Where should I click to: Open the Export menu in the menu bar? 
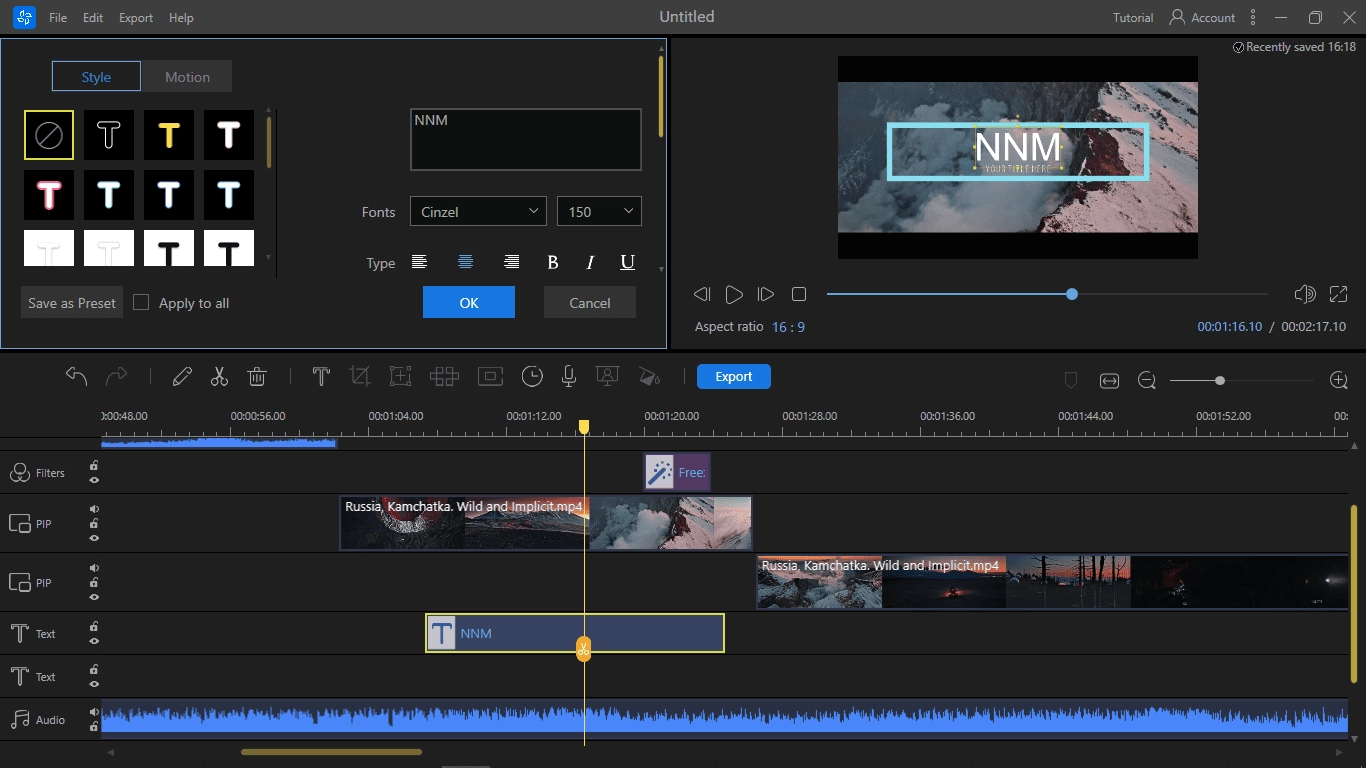pos(136,18)
